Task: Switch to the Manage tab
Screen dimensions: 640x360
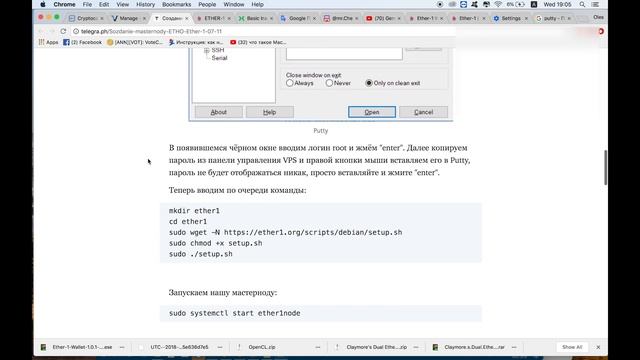Action: pos(129,18)
